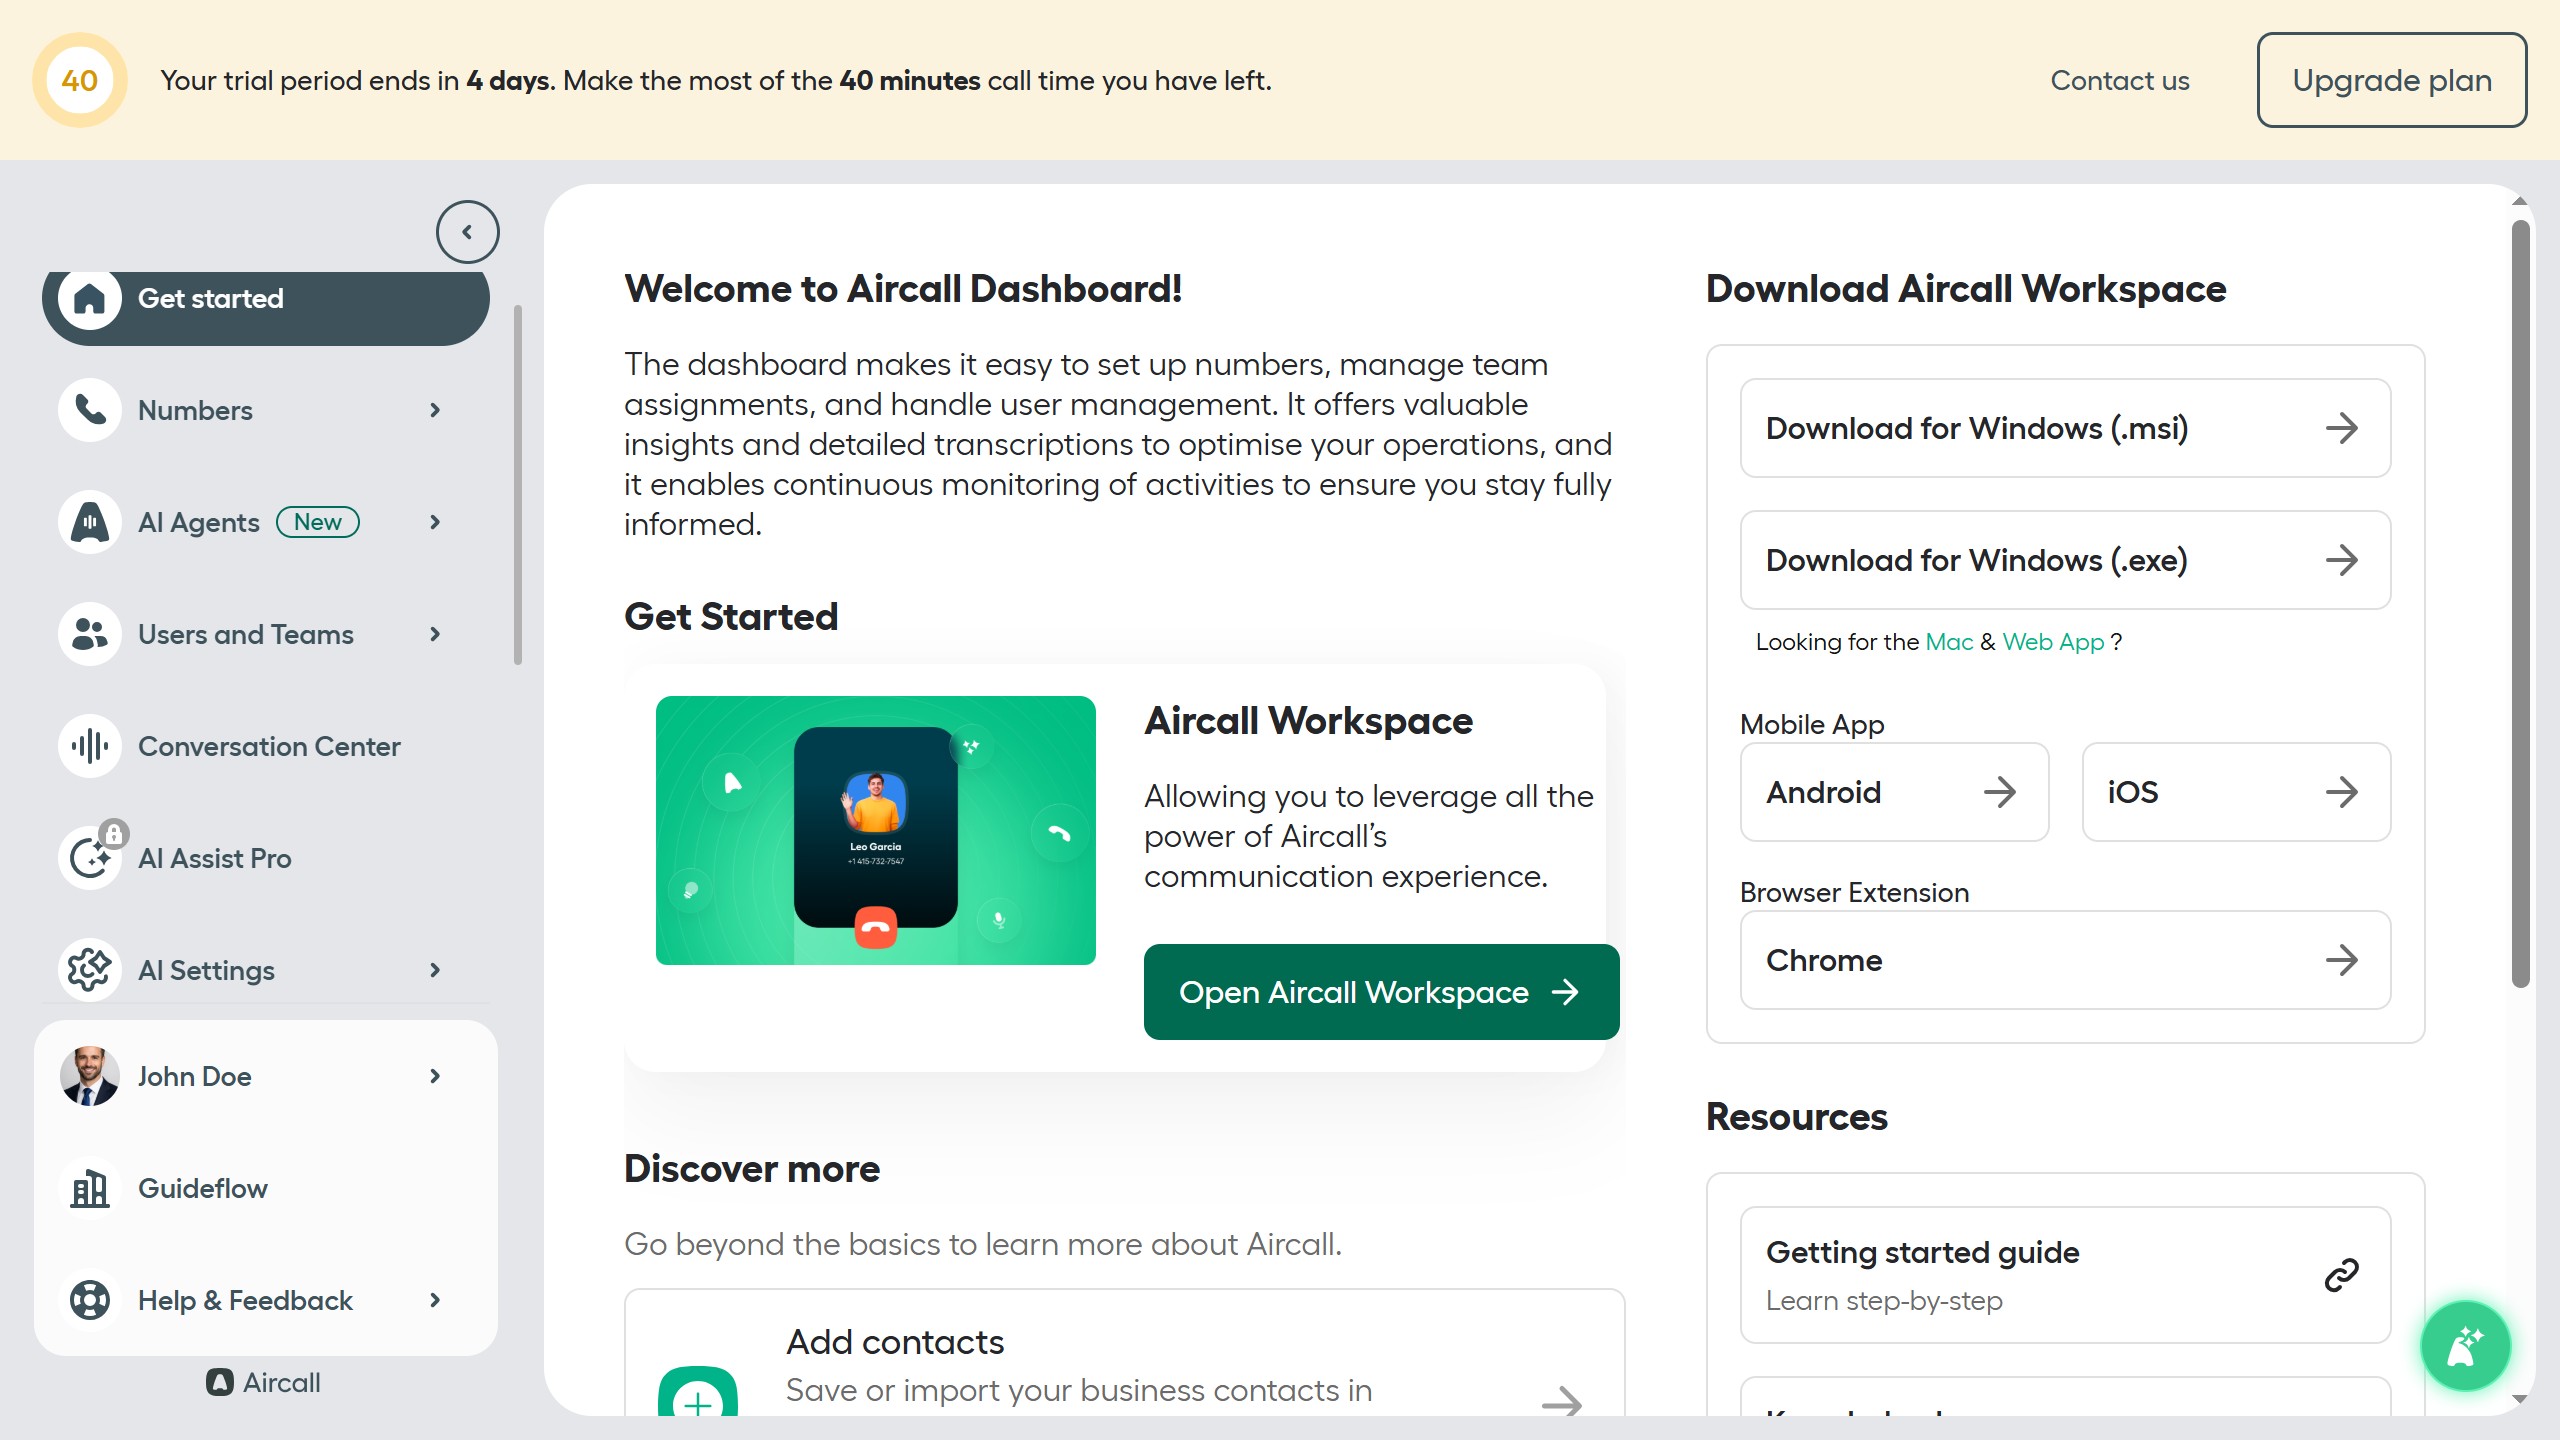Click the arrow beside Chrome extension
Image resolution: width=2560 pixels, height=1440 pixels.
(x=2341, y=960)
